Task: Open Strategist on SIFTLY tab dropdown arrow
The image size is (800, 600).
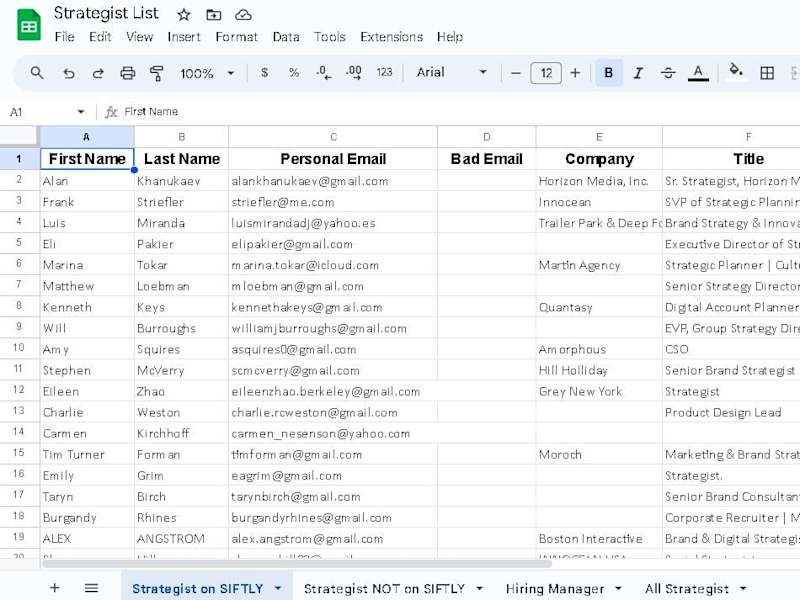Action: click(x=278, y=588)
